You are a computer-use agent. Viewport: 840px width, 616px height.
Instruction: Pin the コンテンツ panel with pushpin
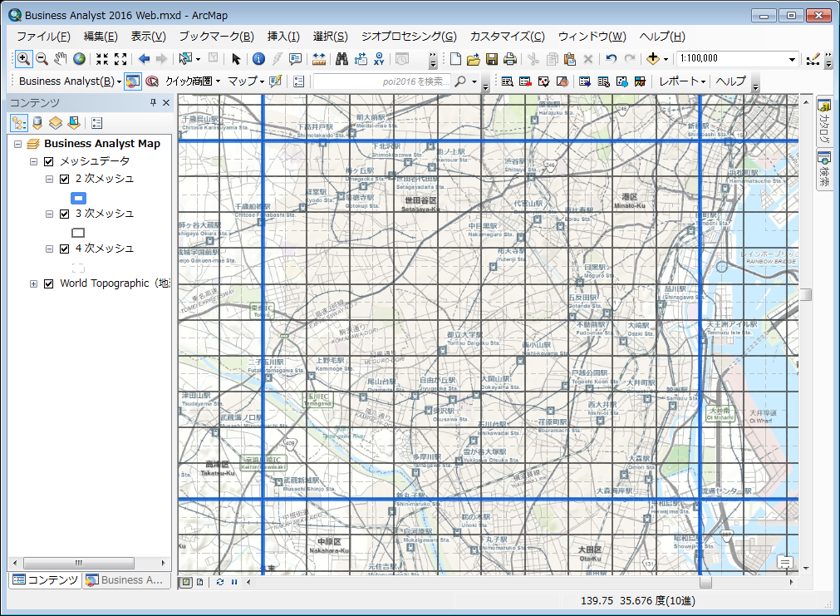tap(153, 102)
